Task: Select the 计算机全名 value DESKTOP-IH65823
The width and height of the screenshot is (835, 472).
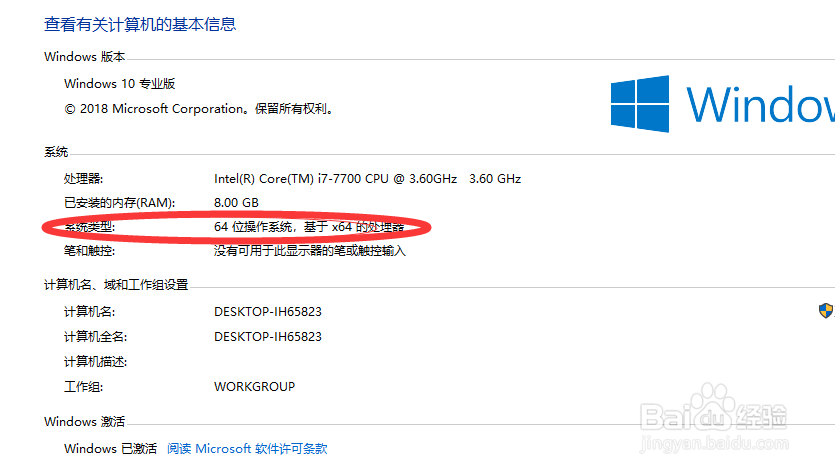Action: (x=268, y=337)
